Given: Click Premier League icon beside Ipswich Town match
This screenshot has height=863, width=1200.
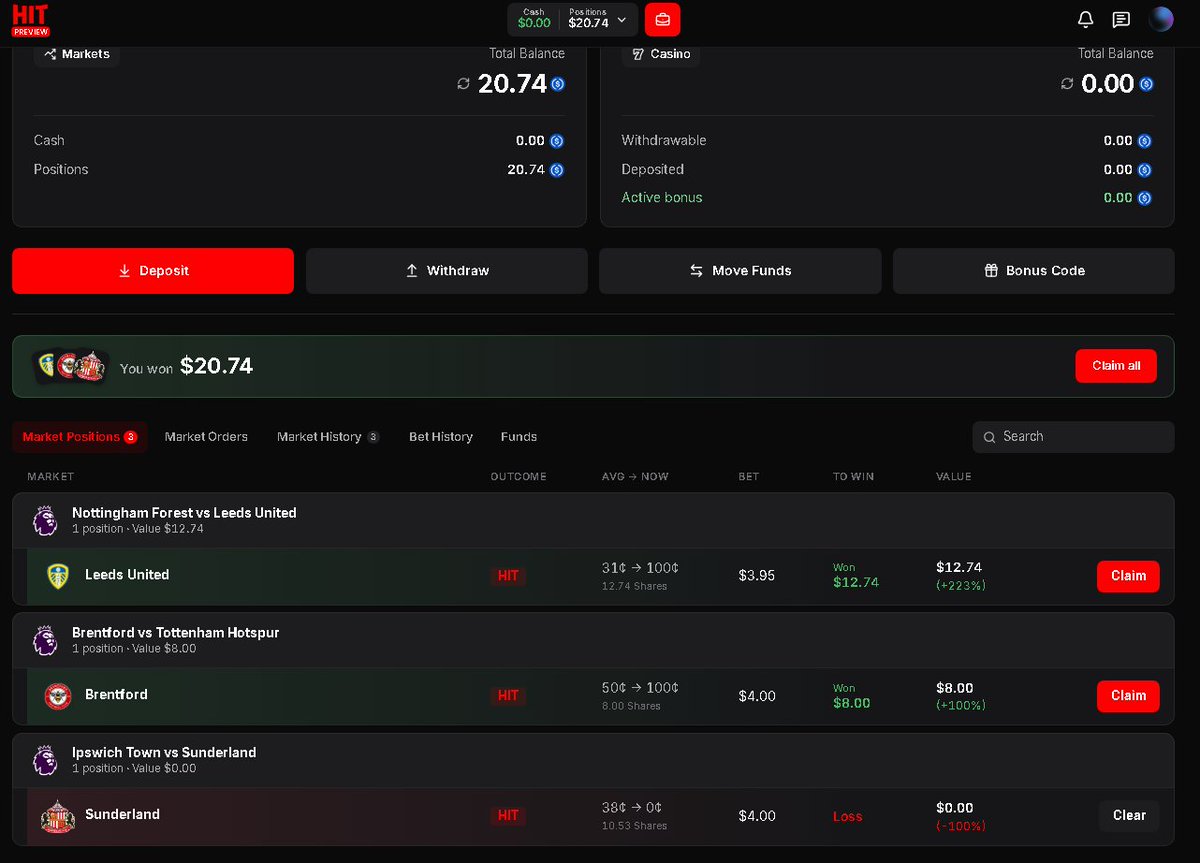Looking at the screenshot, I should point(45,760).
